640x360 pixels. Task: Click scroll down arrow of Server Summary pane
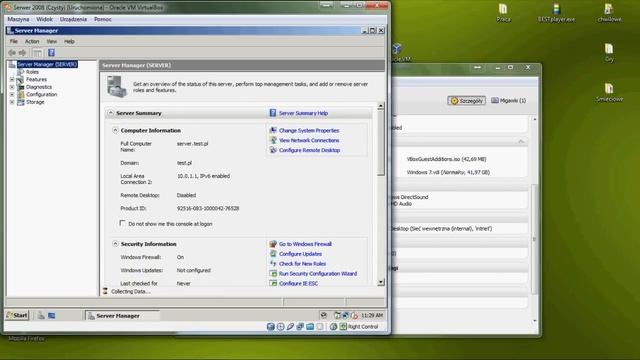380,282
